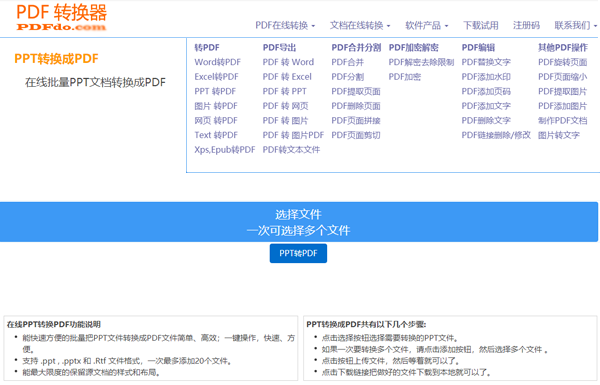Click the 转PDF column heading

tap(207, 47)
